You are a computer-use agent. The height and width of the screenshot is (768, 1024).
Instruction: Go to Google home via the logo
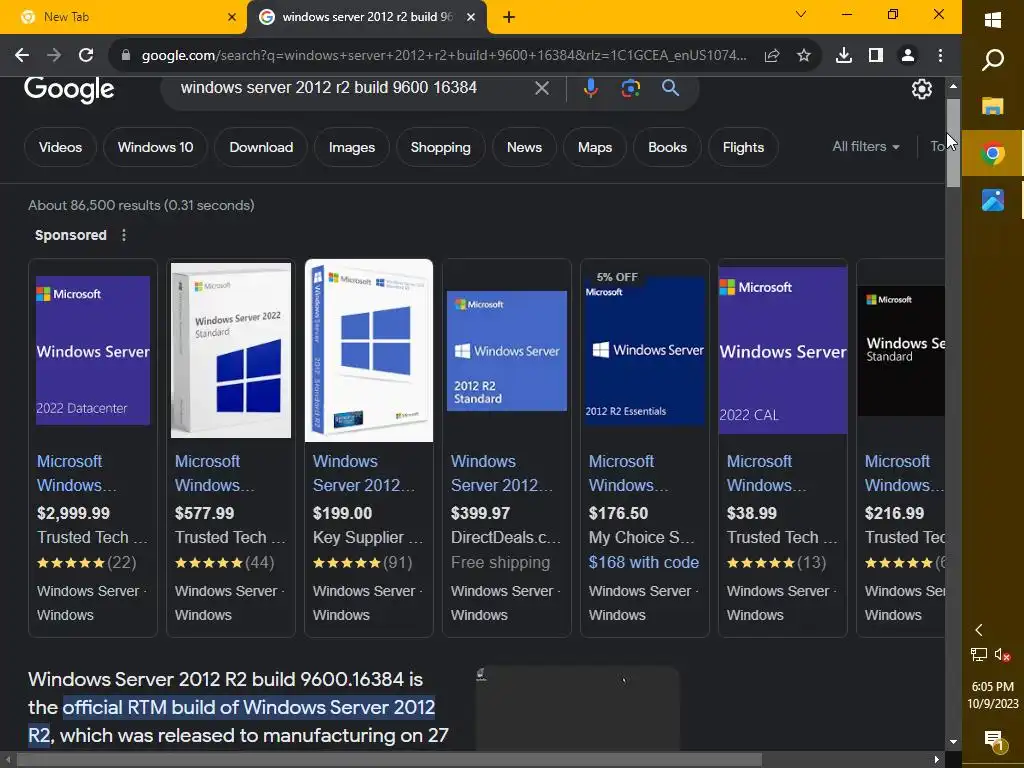tap(69, 89)
